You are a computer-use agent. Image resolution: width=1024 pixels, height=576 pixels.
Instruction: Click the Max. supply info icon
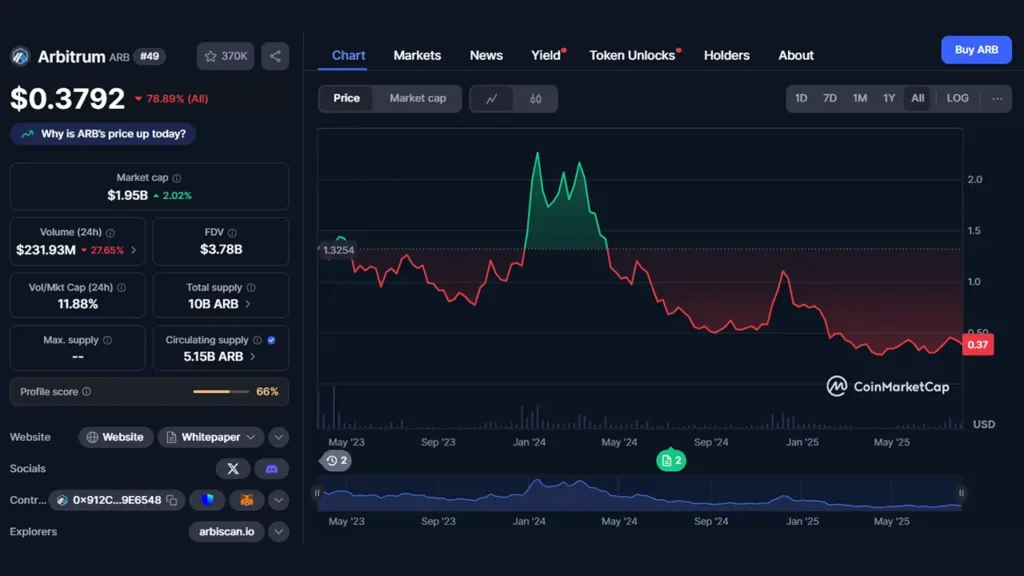(108, 340)
